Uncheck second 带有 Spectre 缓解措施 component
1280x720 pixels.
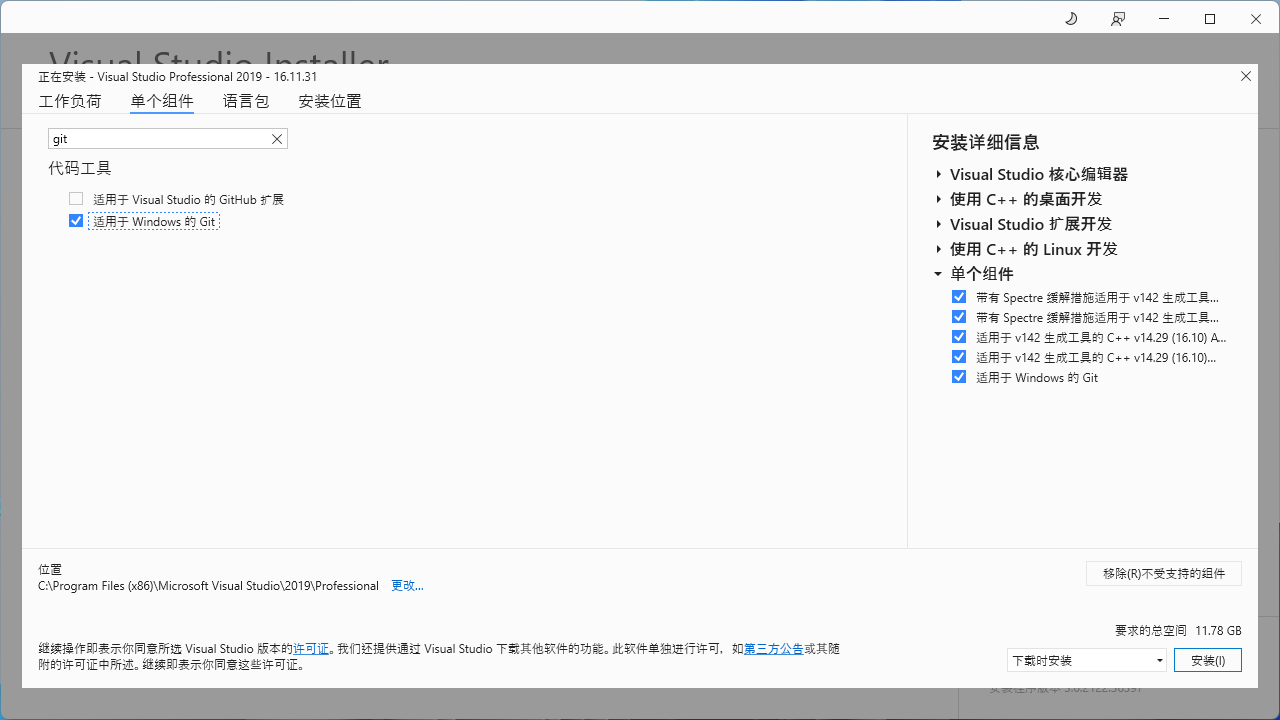coord(959,317)
